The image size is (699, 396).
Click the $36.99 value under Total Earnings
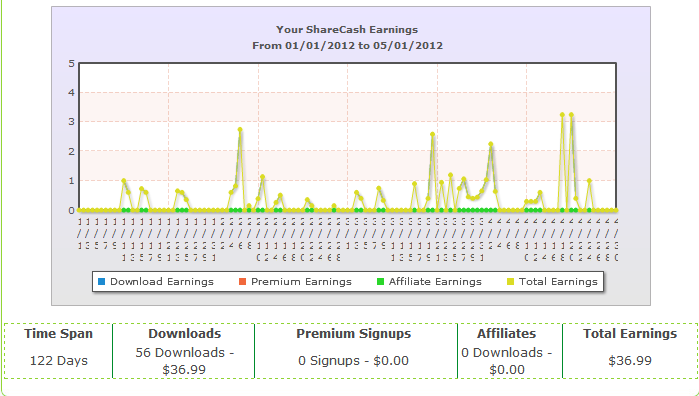[x=630, y=360]
